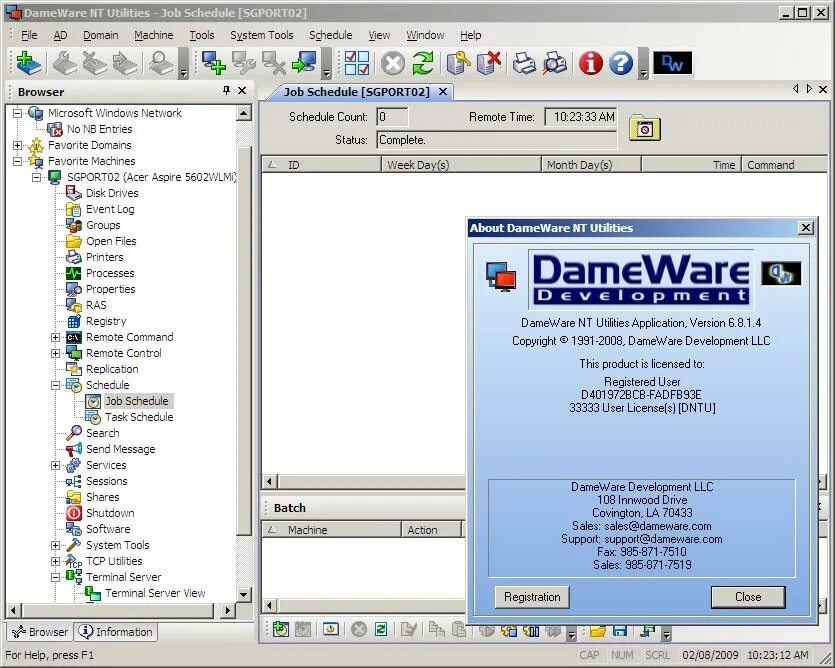This screenshot has width=835, height=668.
Task: Click the green Refresh arrows toolbar icon
Action: (423, 63)
